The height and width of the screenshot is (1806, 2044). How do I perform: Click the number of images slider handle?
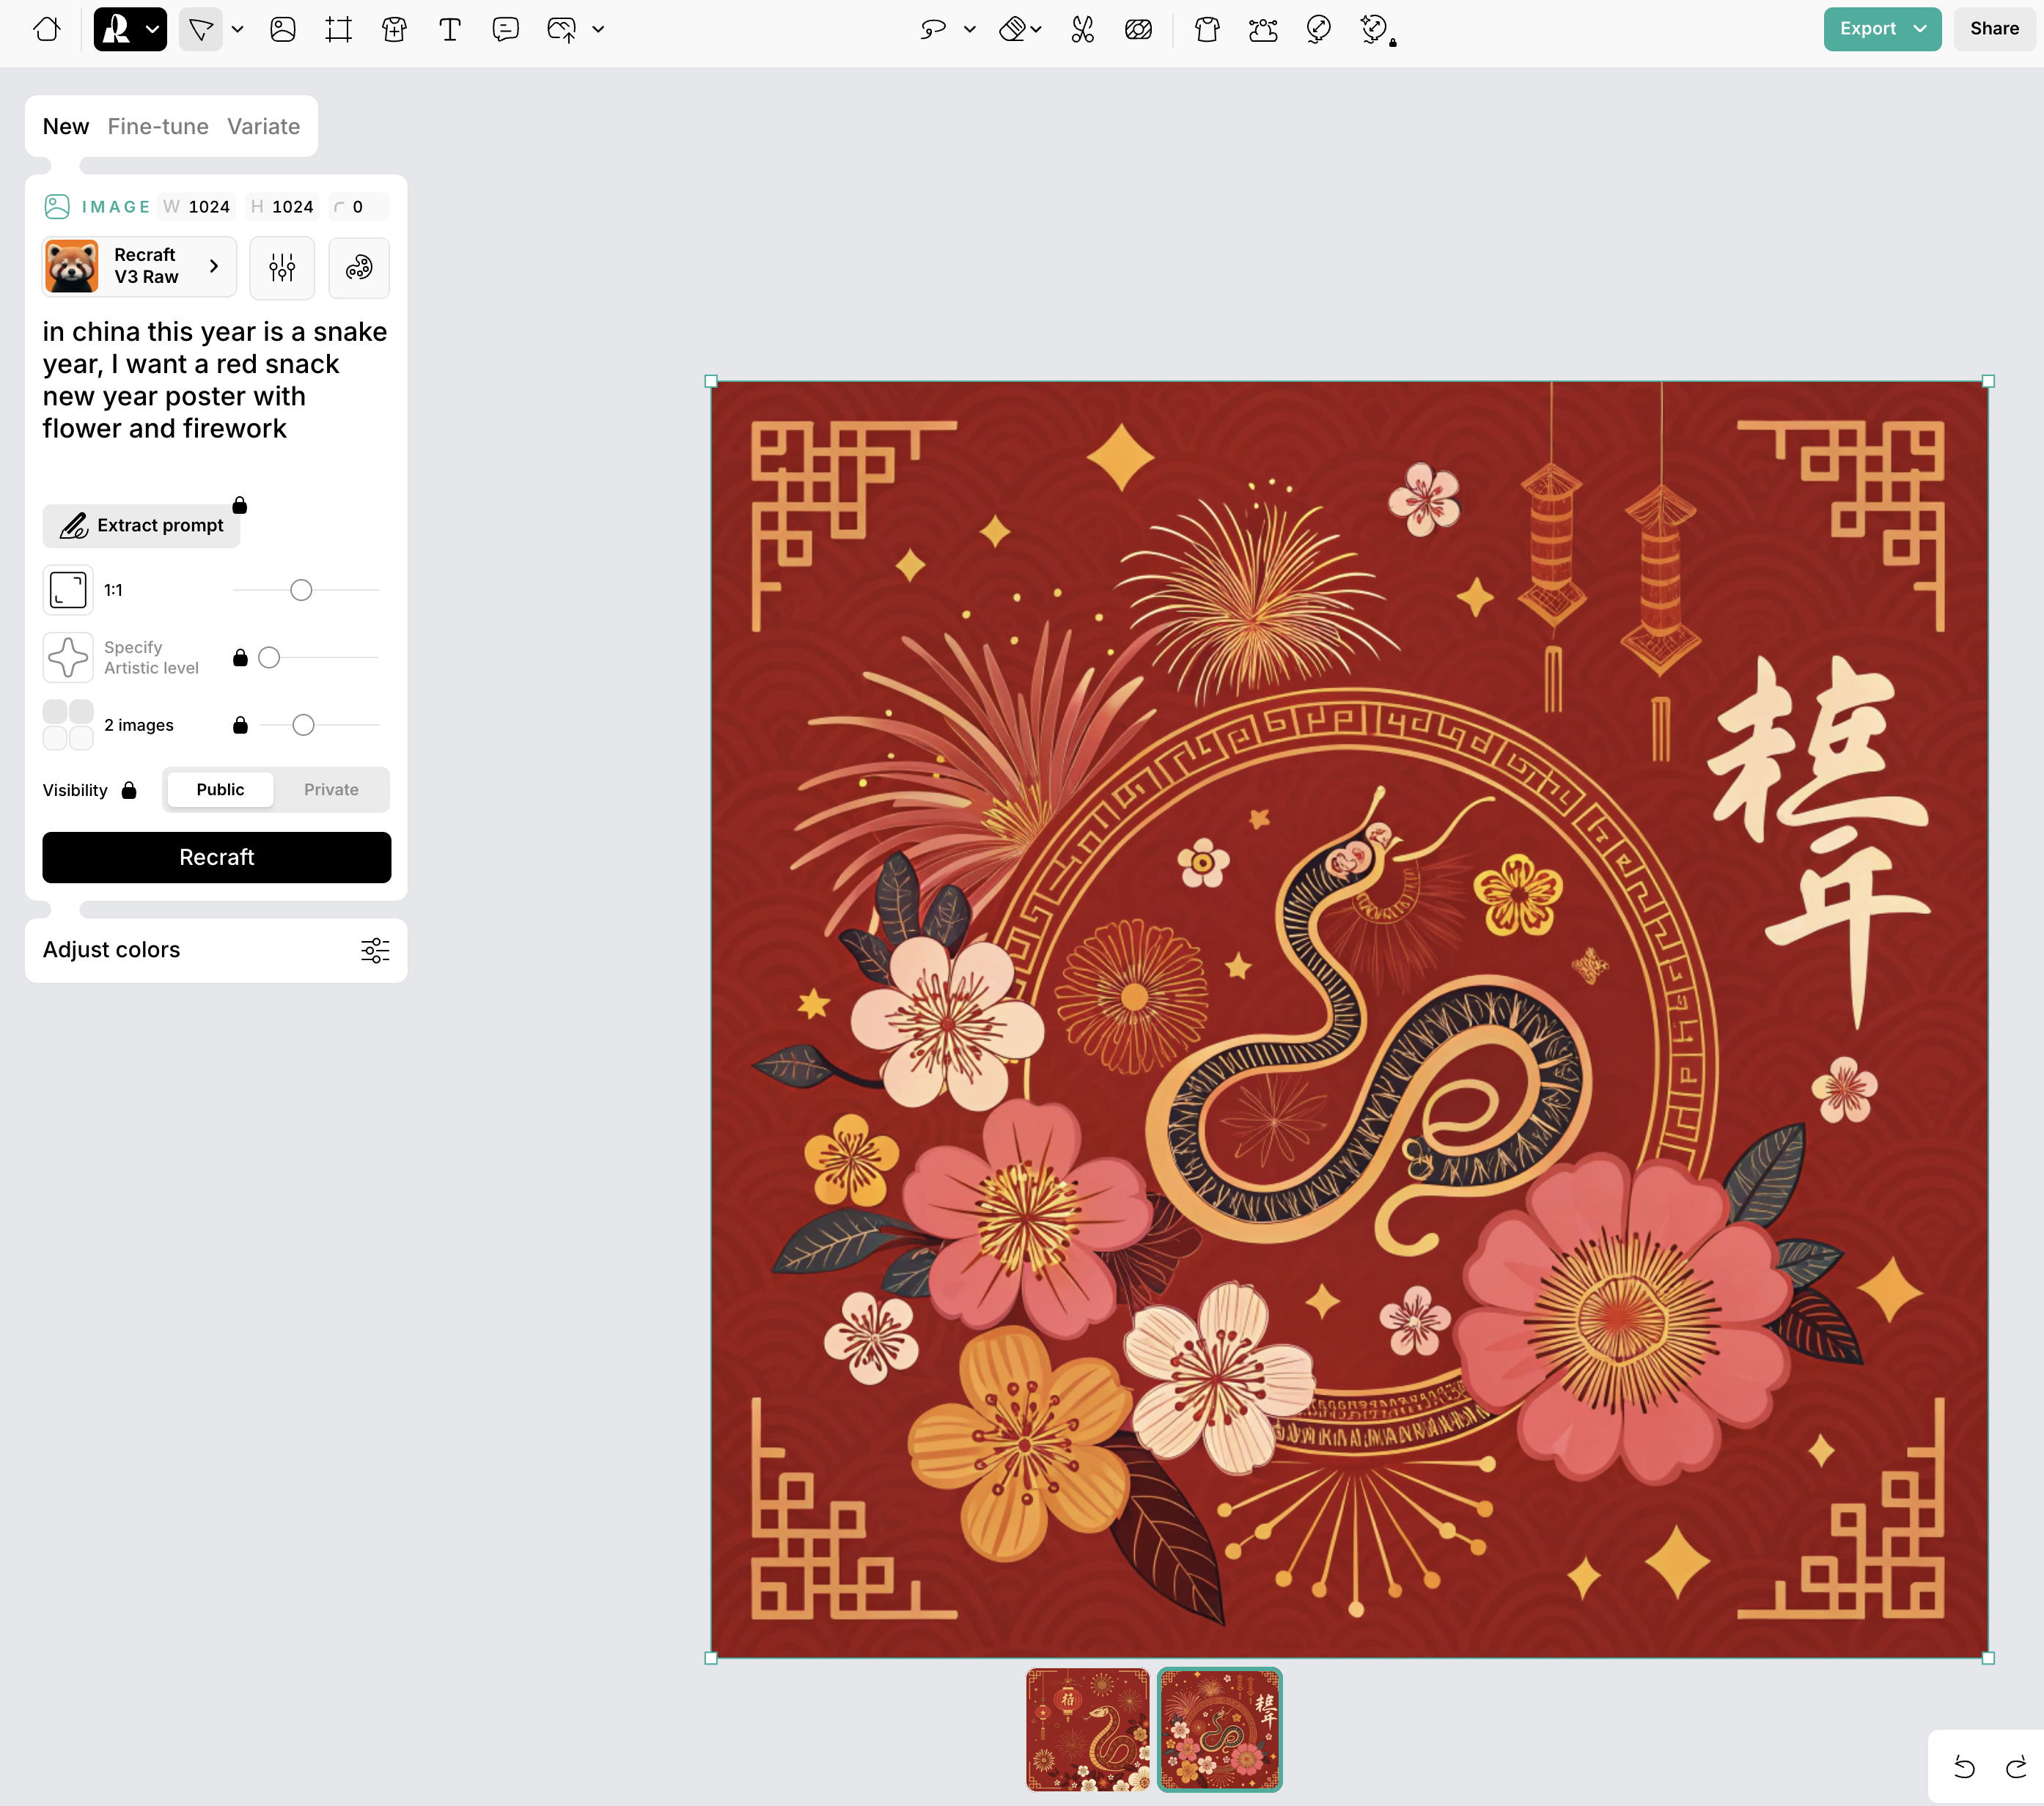[303, 725]
